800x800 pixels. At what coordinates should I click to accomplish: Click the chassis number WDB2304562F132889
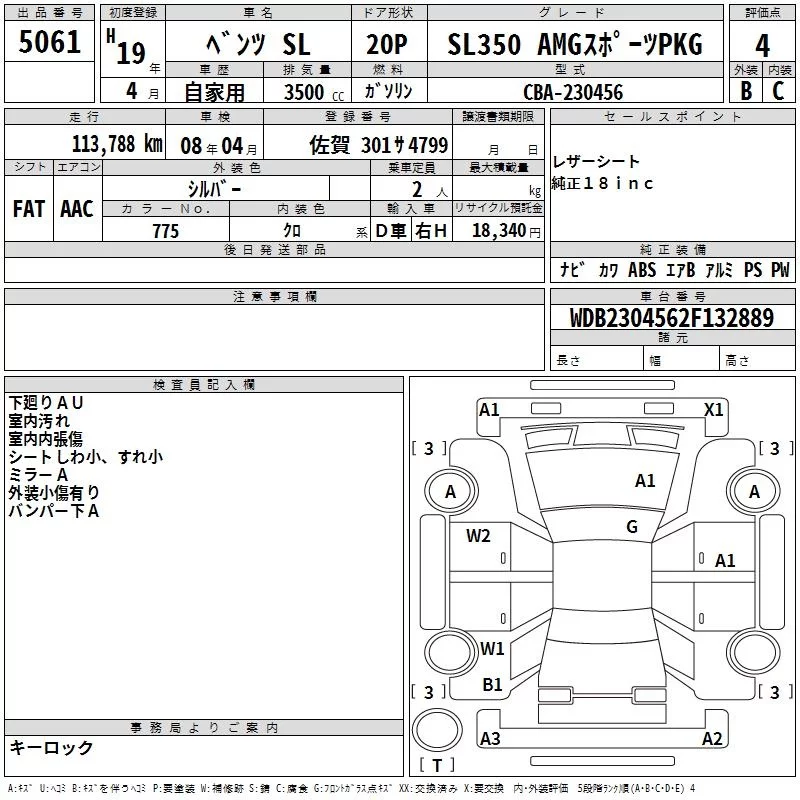672,318
